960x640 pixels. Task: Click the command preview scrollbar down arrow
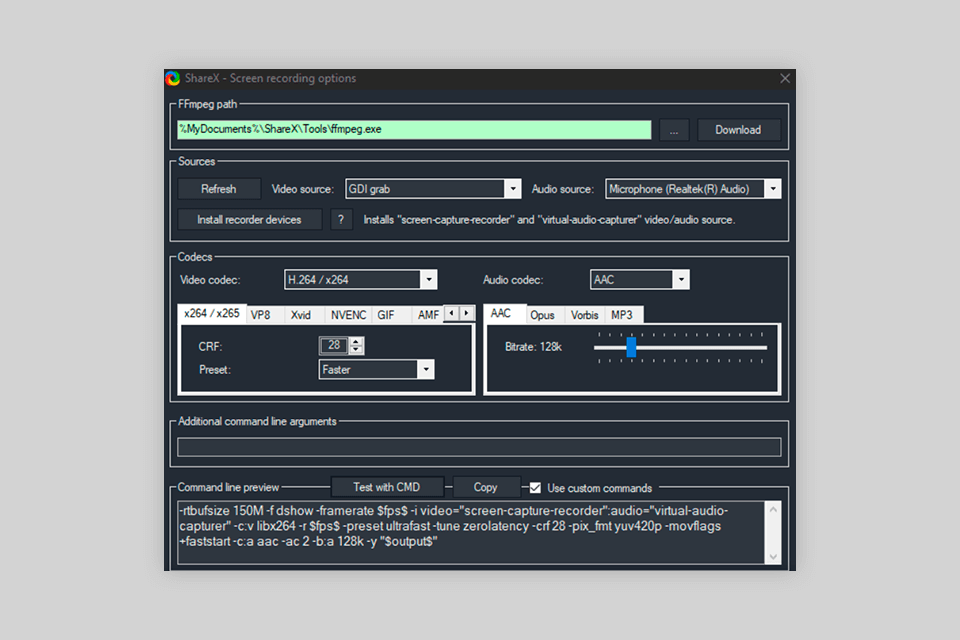click(773, 556)
